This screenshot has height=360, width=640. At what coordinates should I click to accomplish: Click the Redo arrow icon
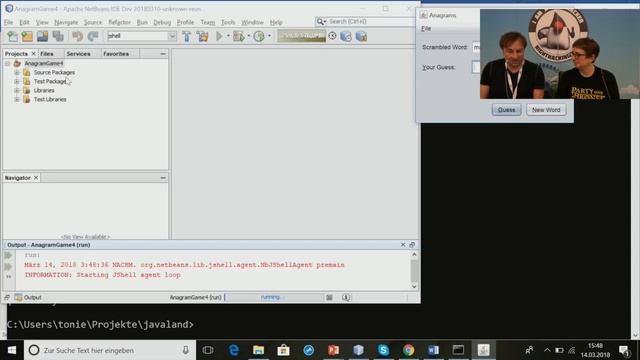[93, 36]
